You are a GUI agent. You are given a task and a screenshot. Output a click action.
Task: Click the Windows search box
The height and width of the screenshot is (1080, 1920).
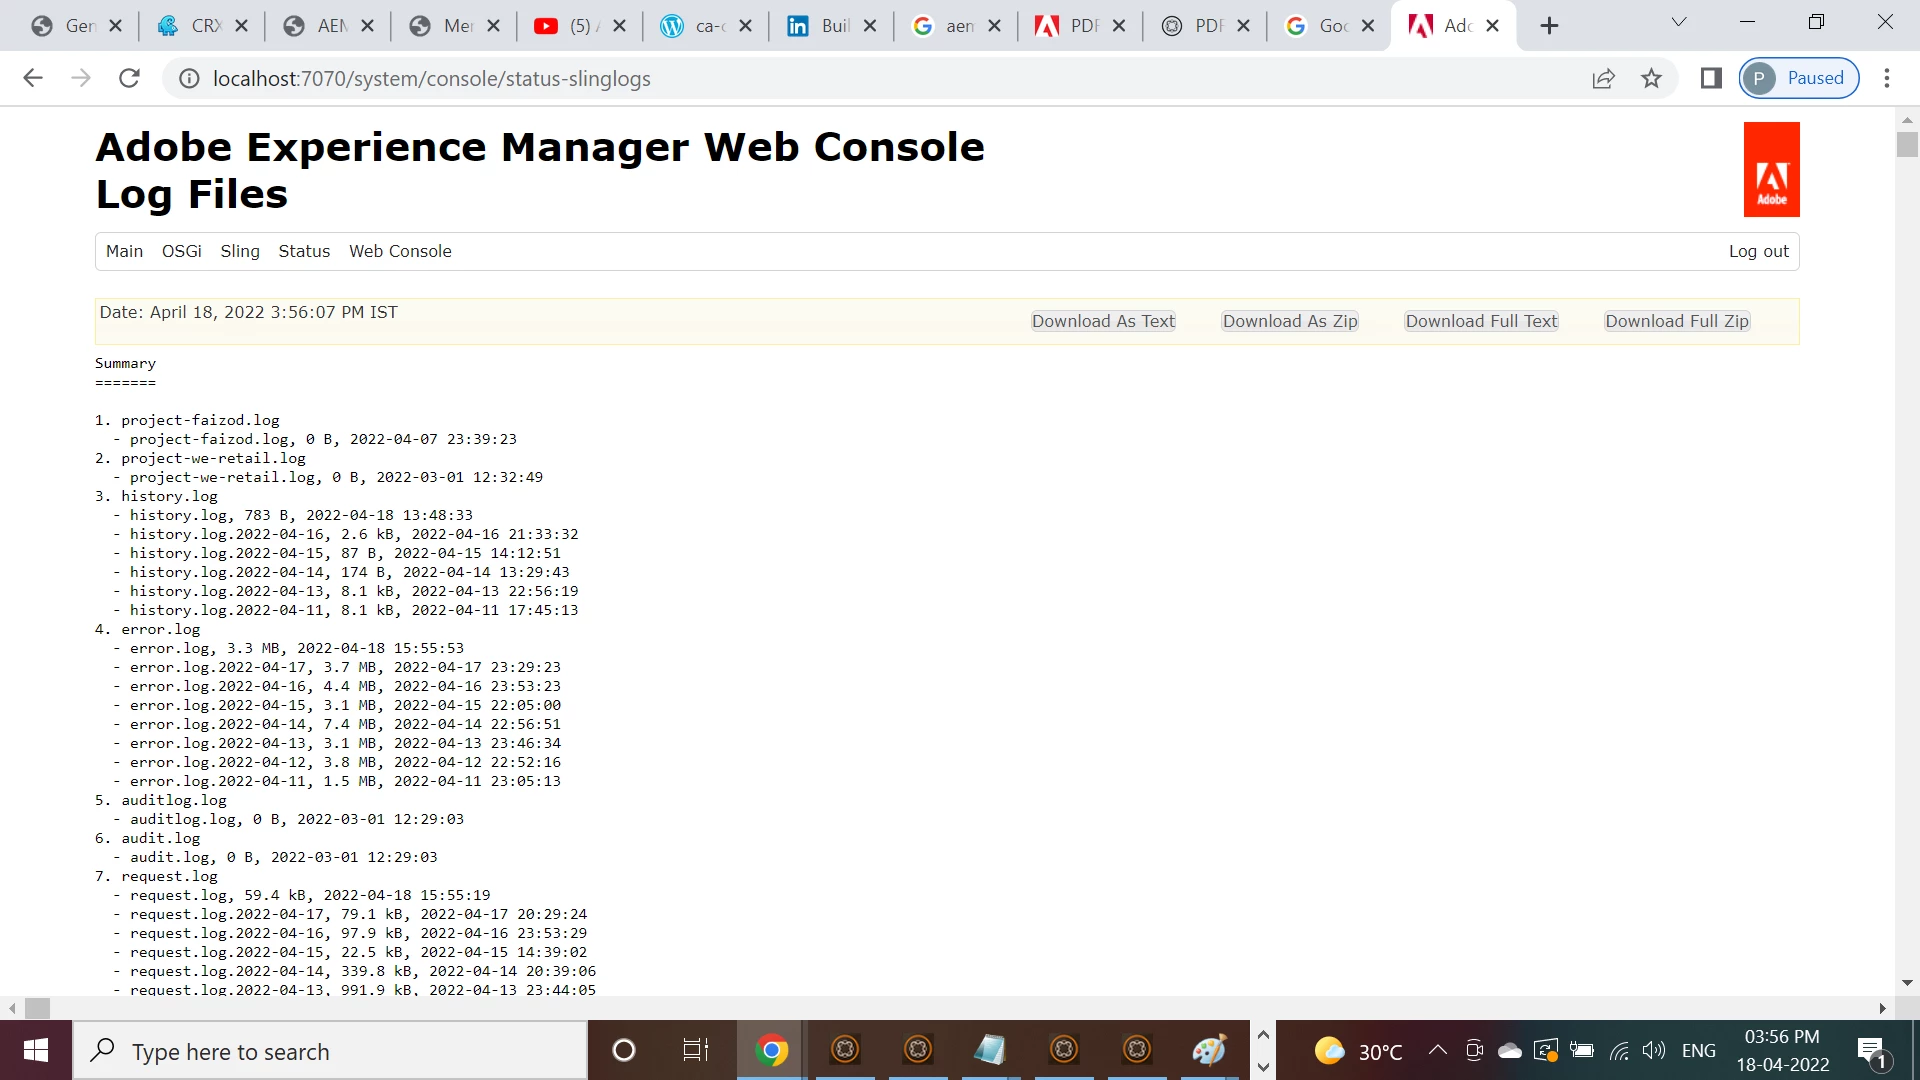tap(330, 1051)
